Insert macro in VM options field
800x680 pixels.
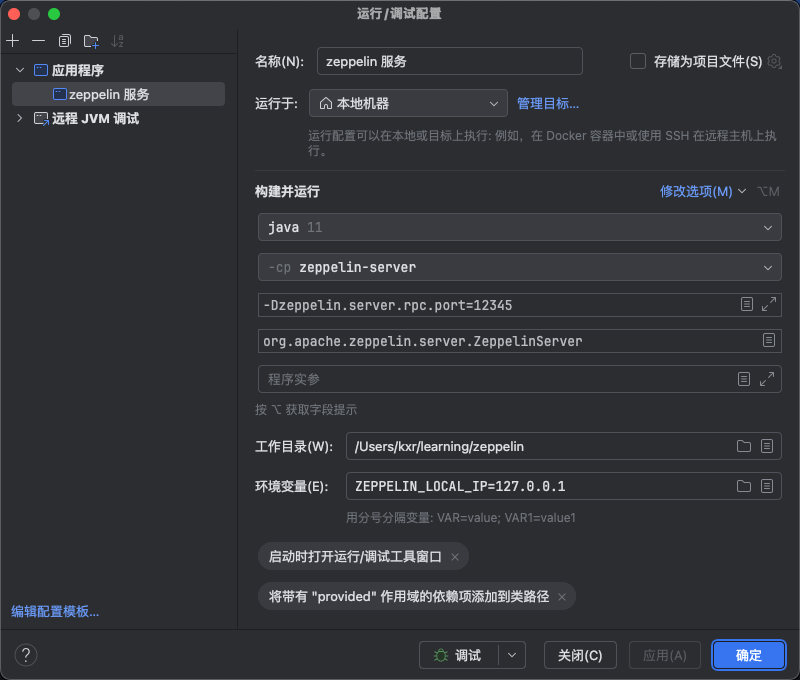coord(746,305)
